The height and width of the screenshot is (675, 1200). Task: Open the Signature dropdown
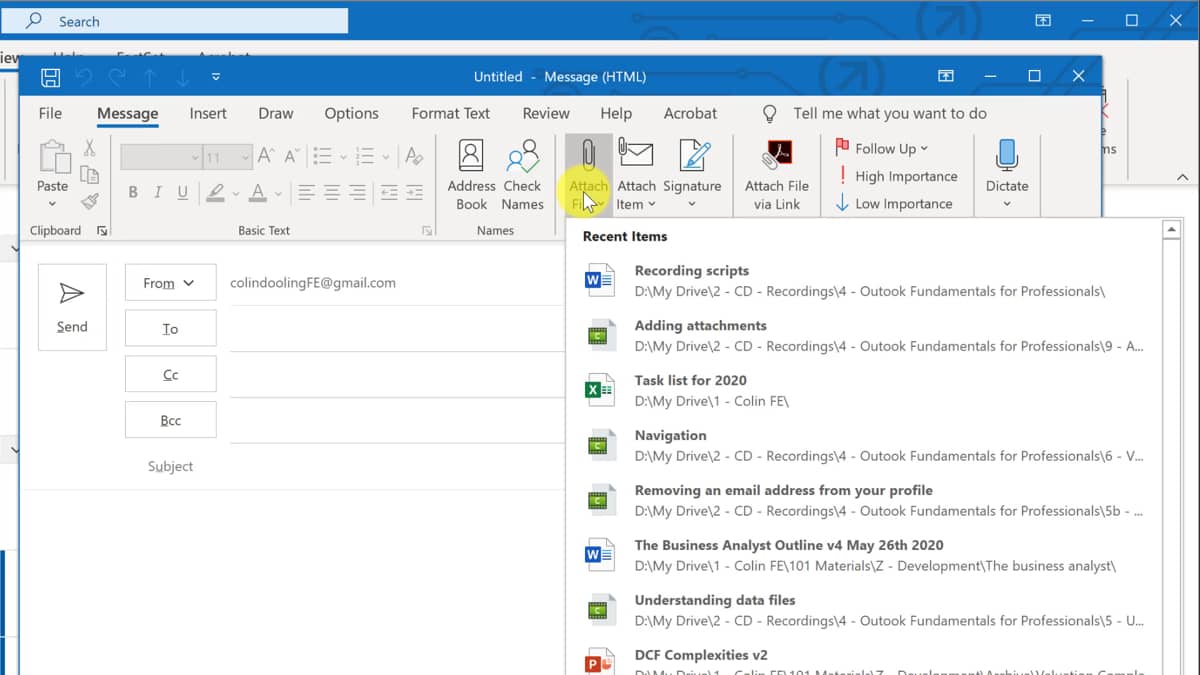pyautogui.click(x=692, y=175)
